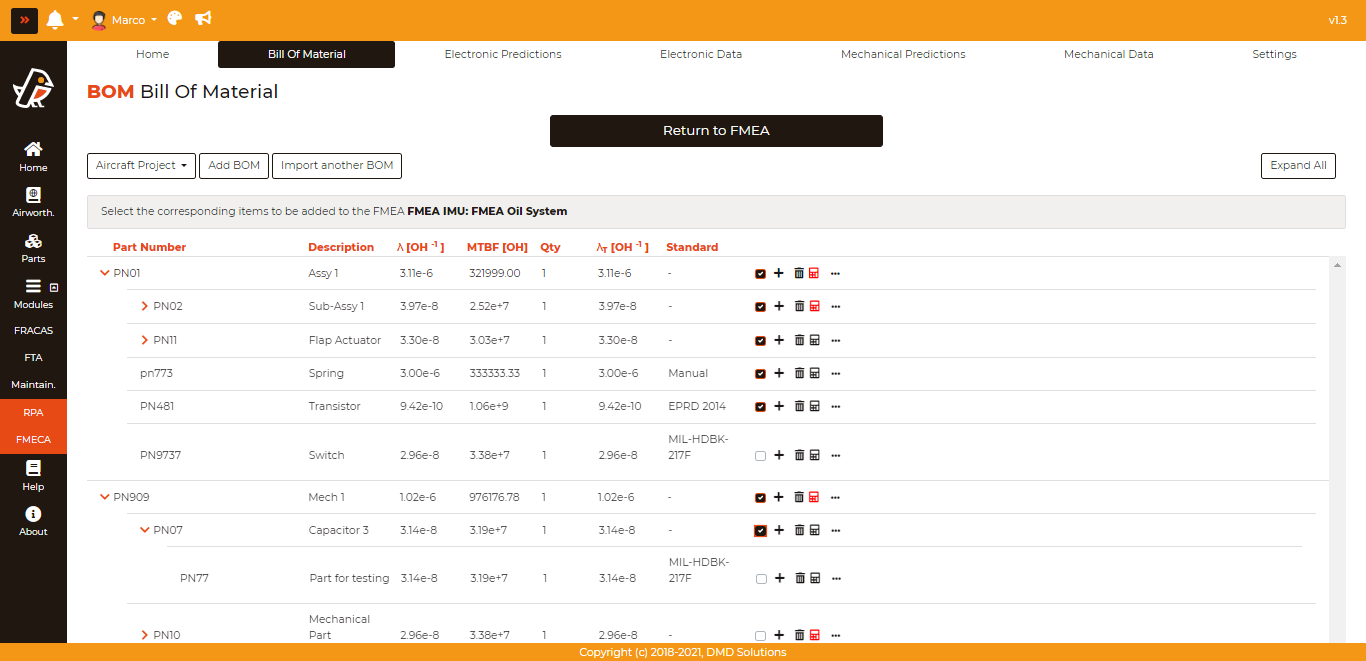Open the Aircraft Project dropdown
1366x661 pixels.
141,166
